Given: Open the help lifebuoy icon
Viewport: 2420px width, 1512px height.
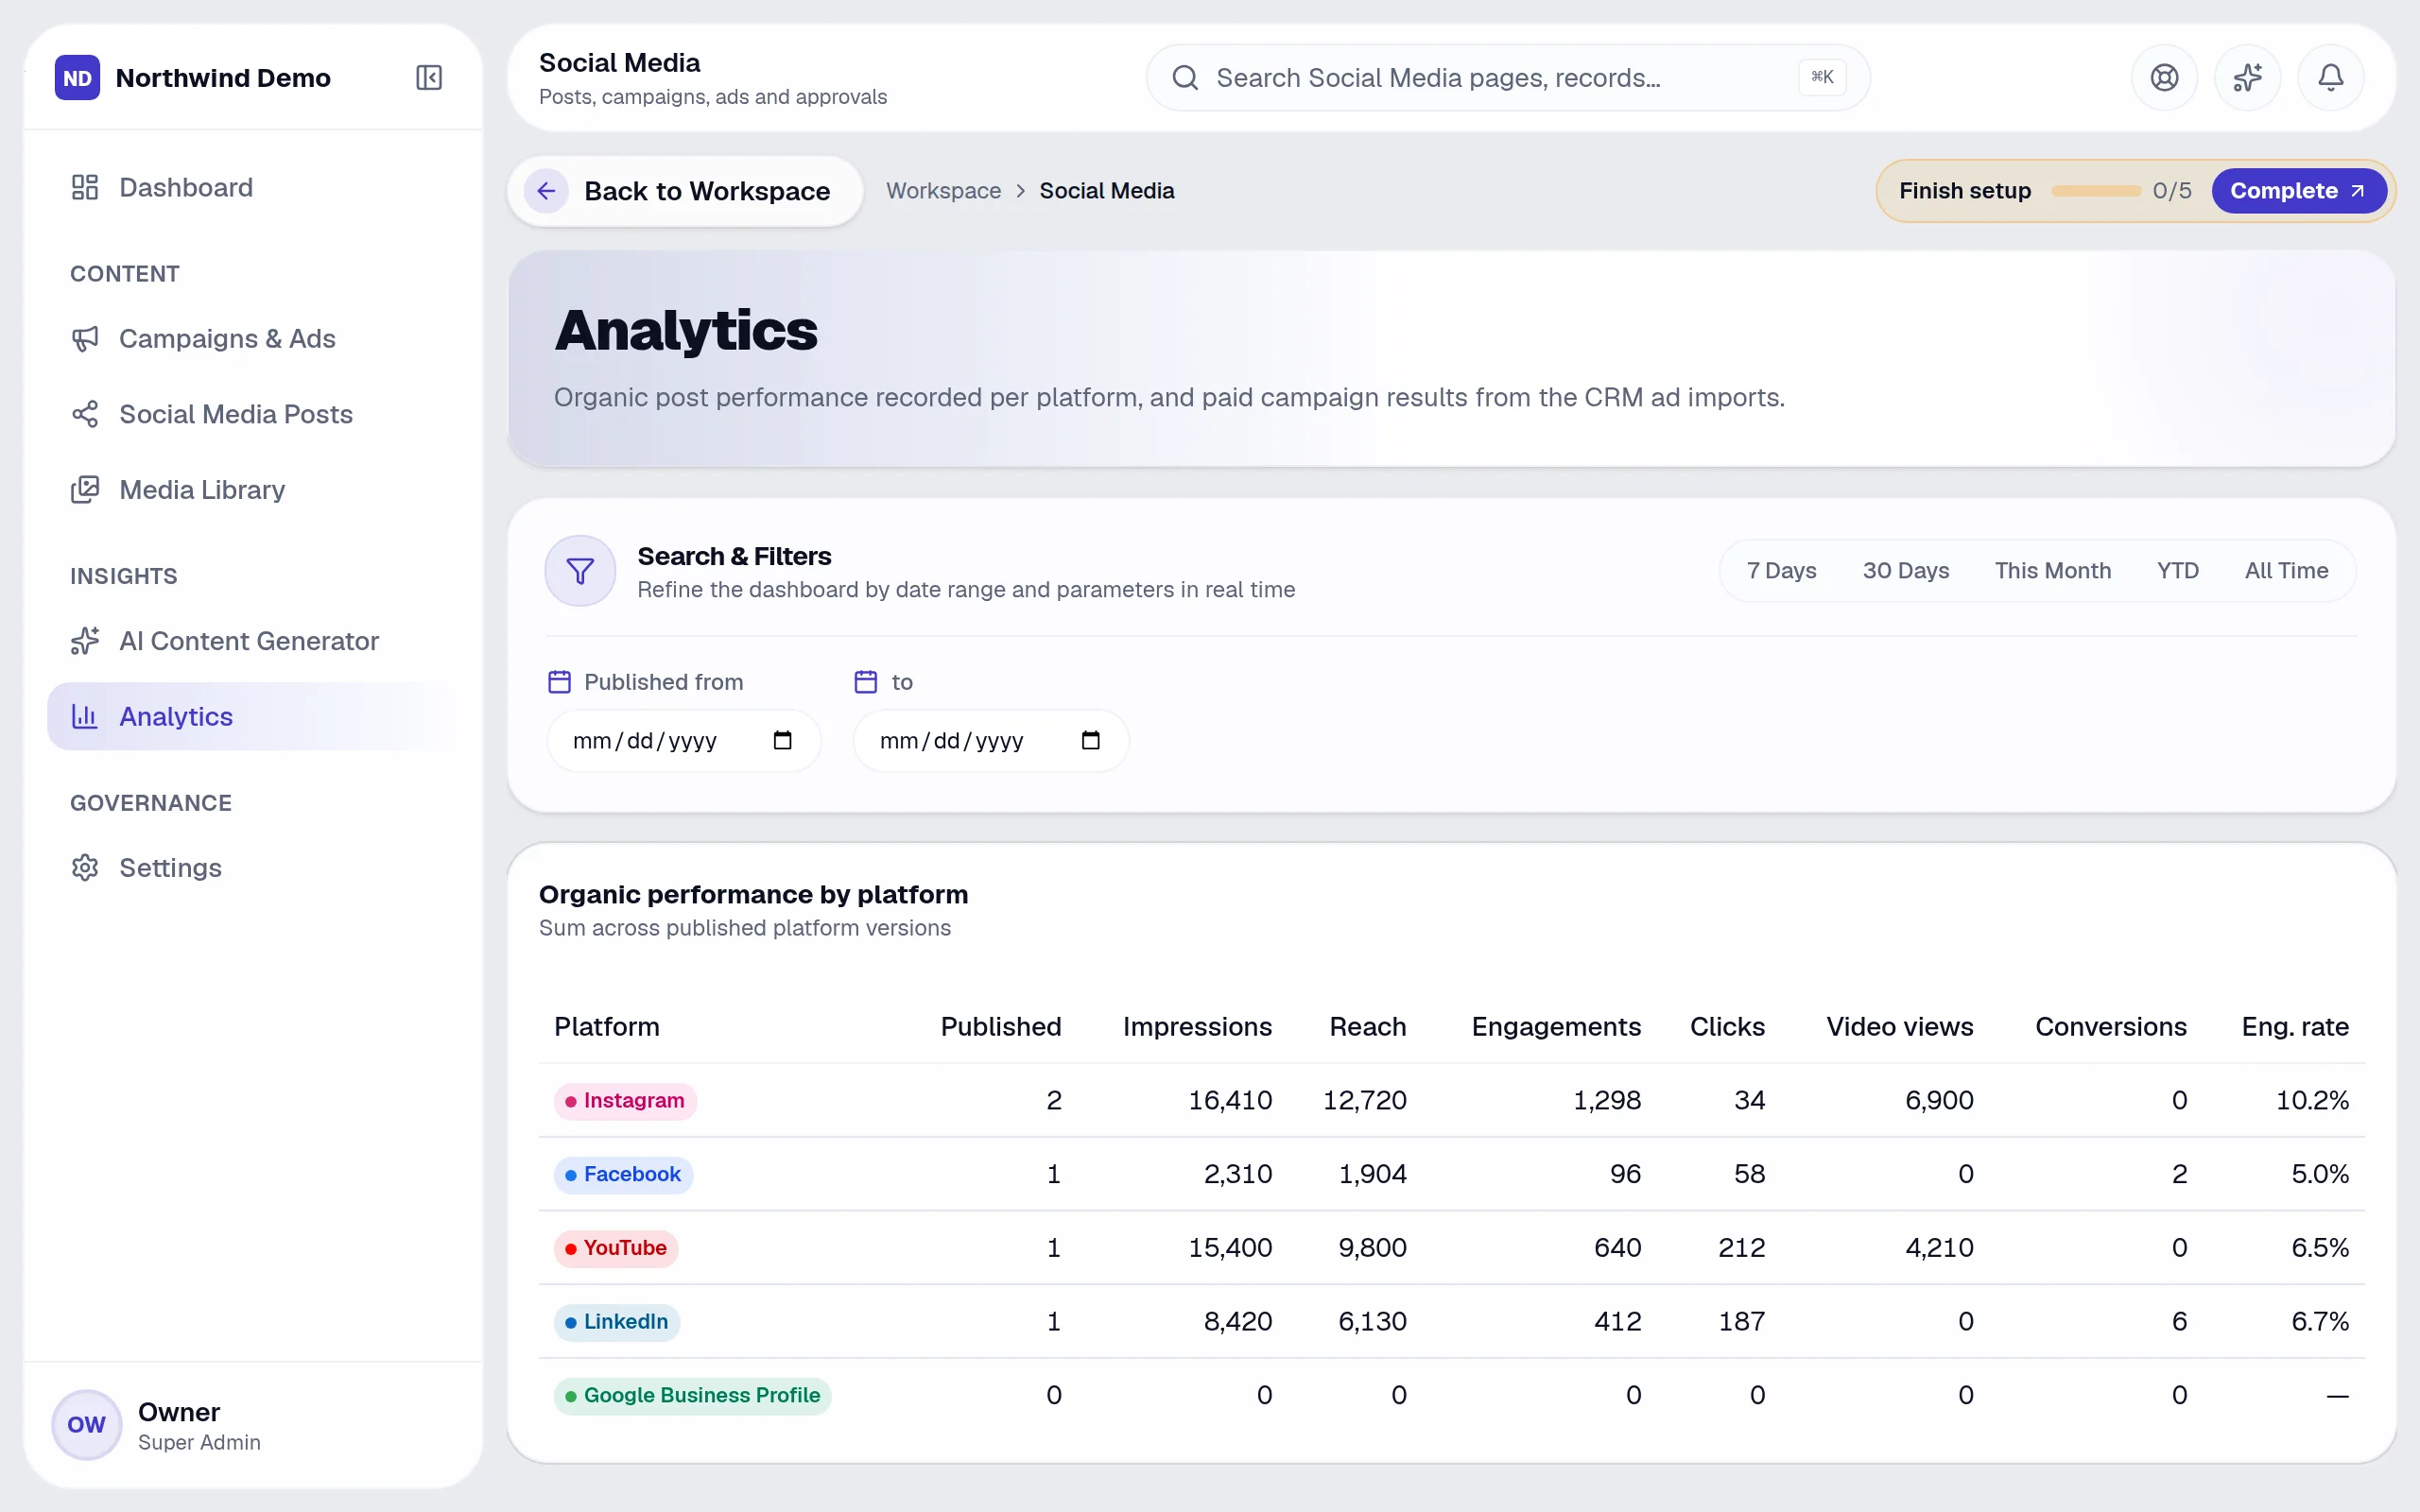Looking at the screenshot, I should pyautogui.click(x=2164, y=78).
